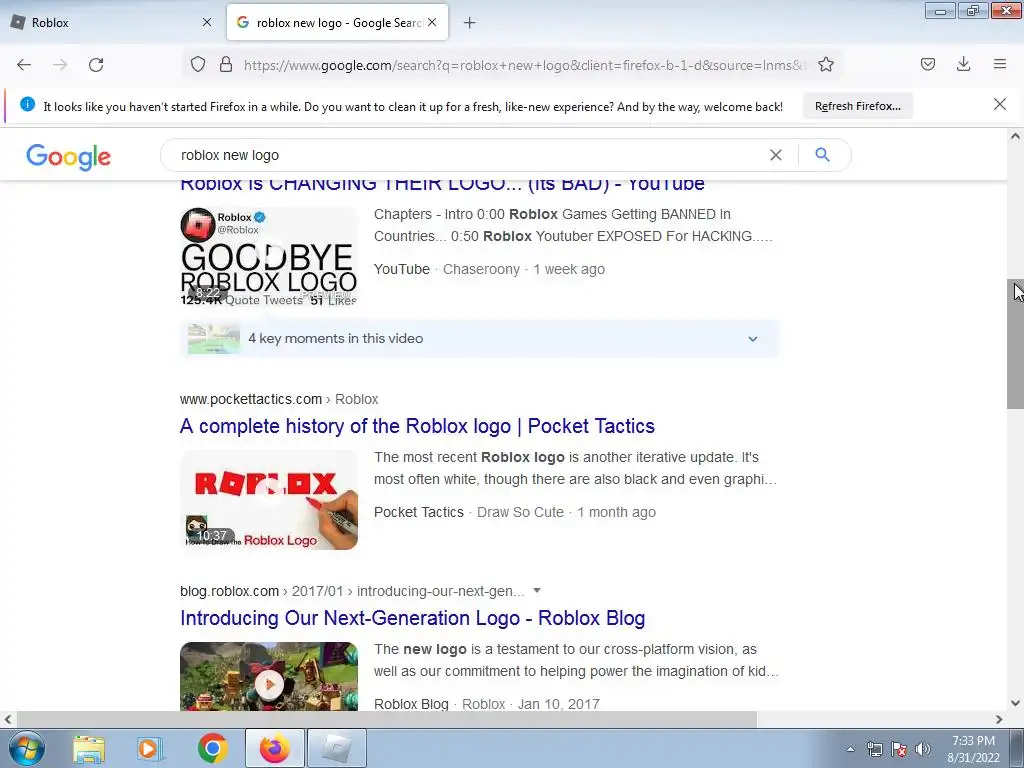Open the Windows Start menu orb
This screenshot has height=768, width=1024.
pyautogui.click(x=26, y=748)
